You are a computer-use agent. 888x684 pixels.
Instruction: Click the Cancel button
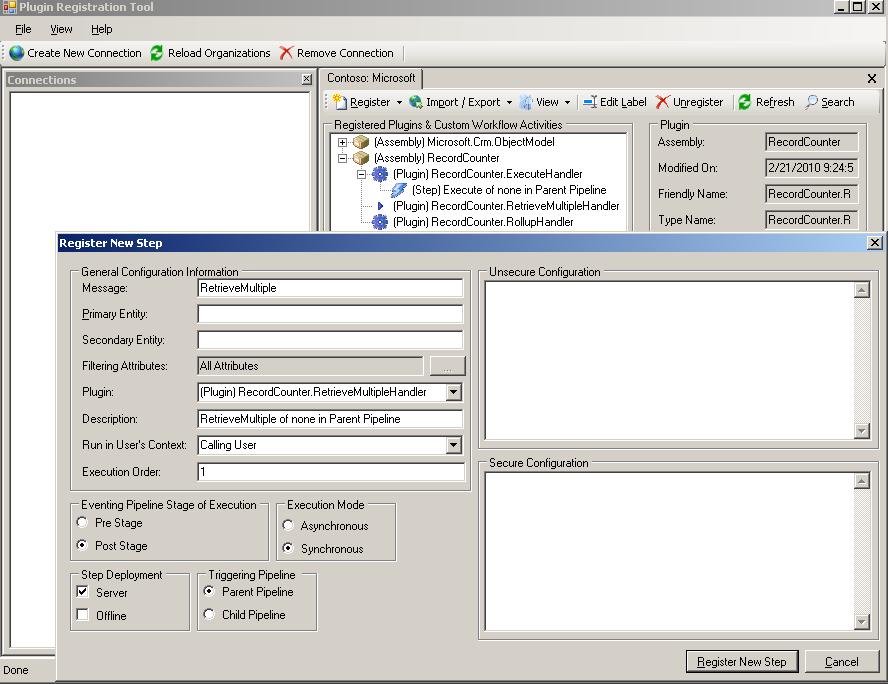(842, 661)
